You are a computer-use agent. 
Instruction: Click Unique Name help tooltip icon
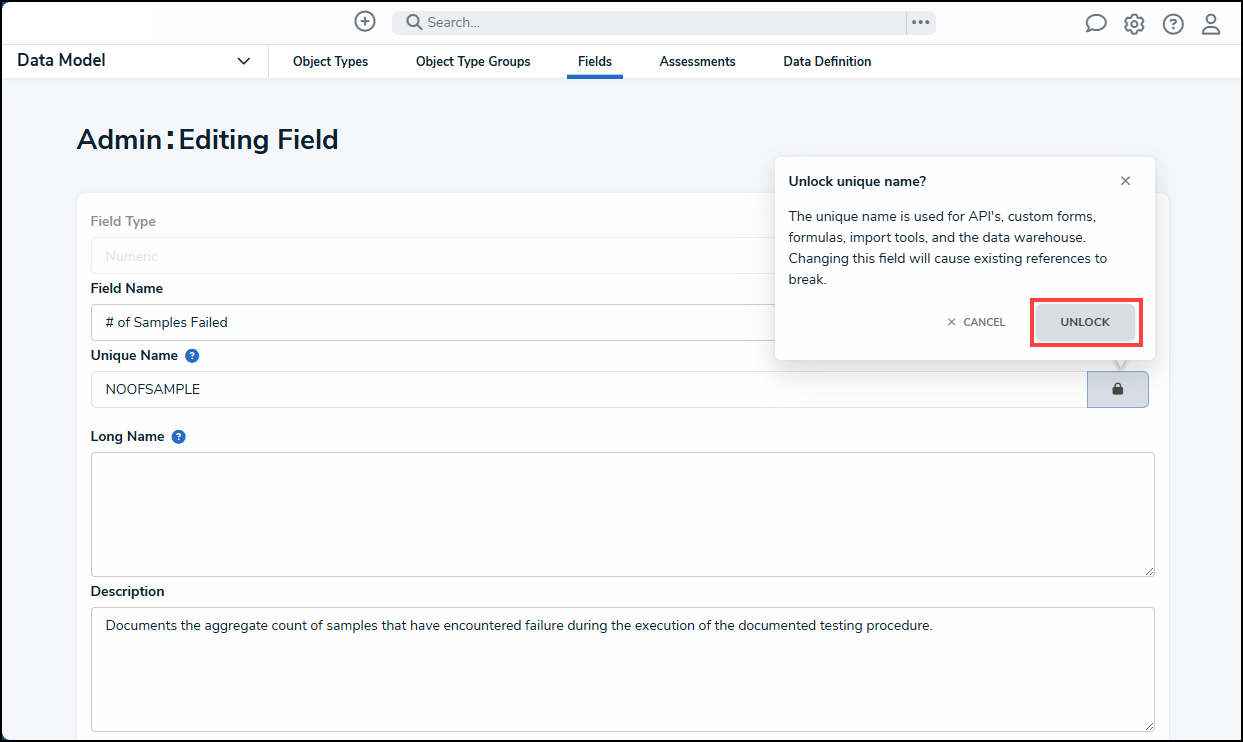tap(192, 356)
